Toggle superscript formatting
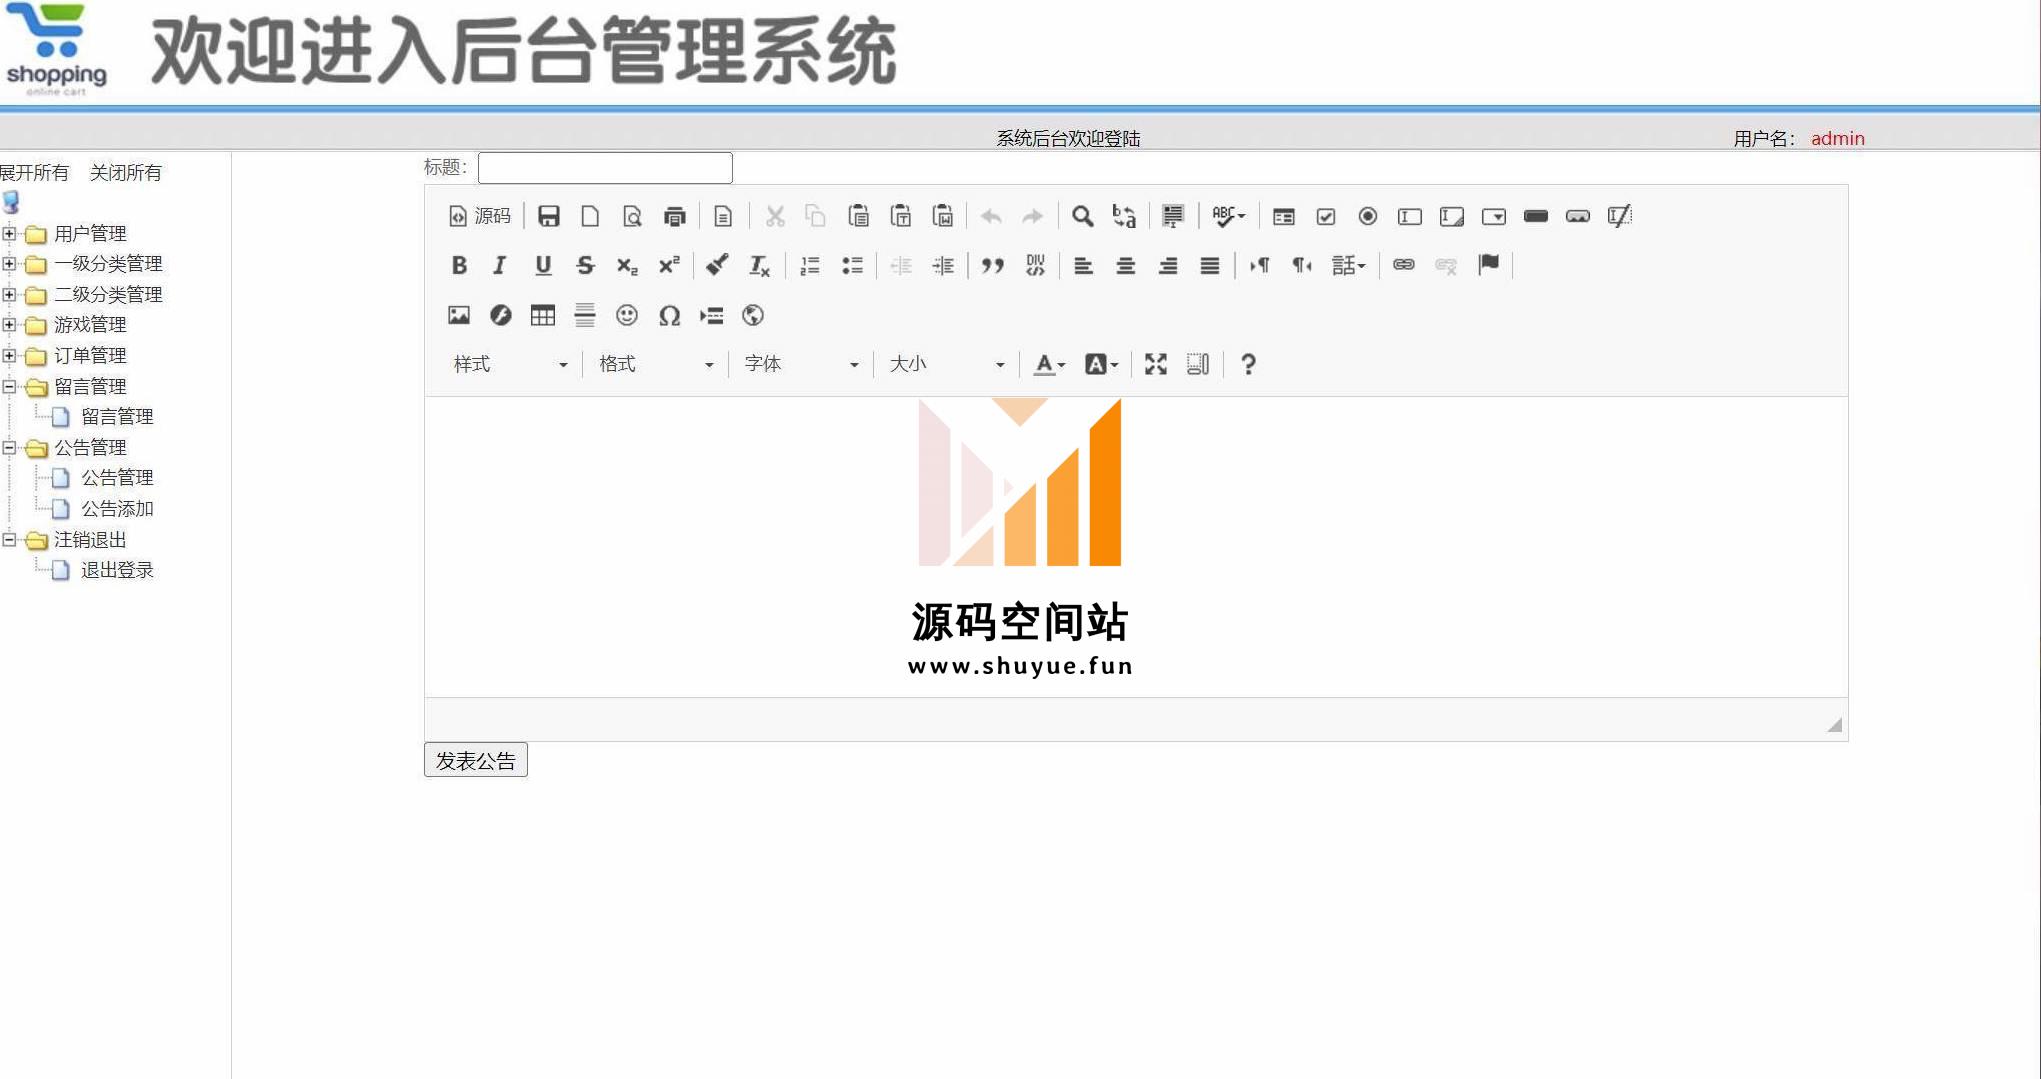 point(669,265)
